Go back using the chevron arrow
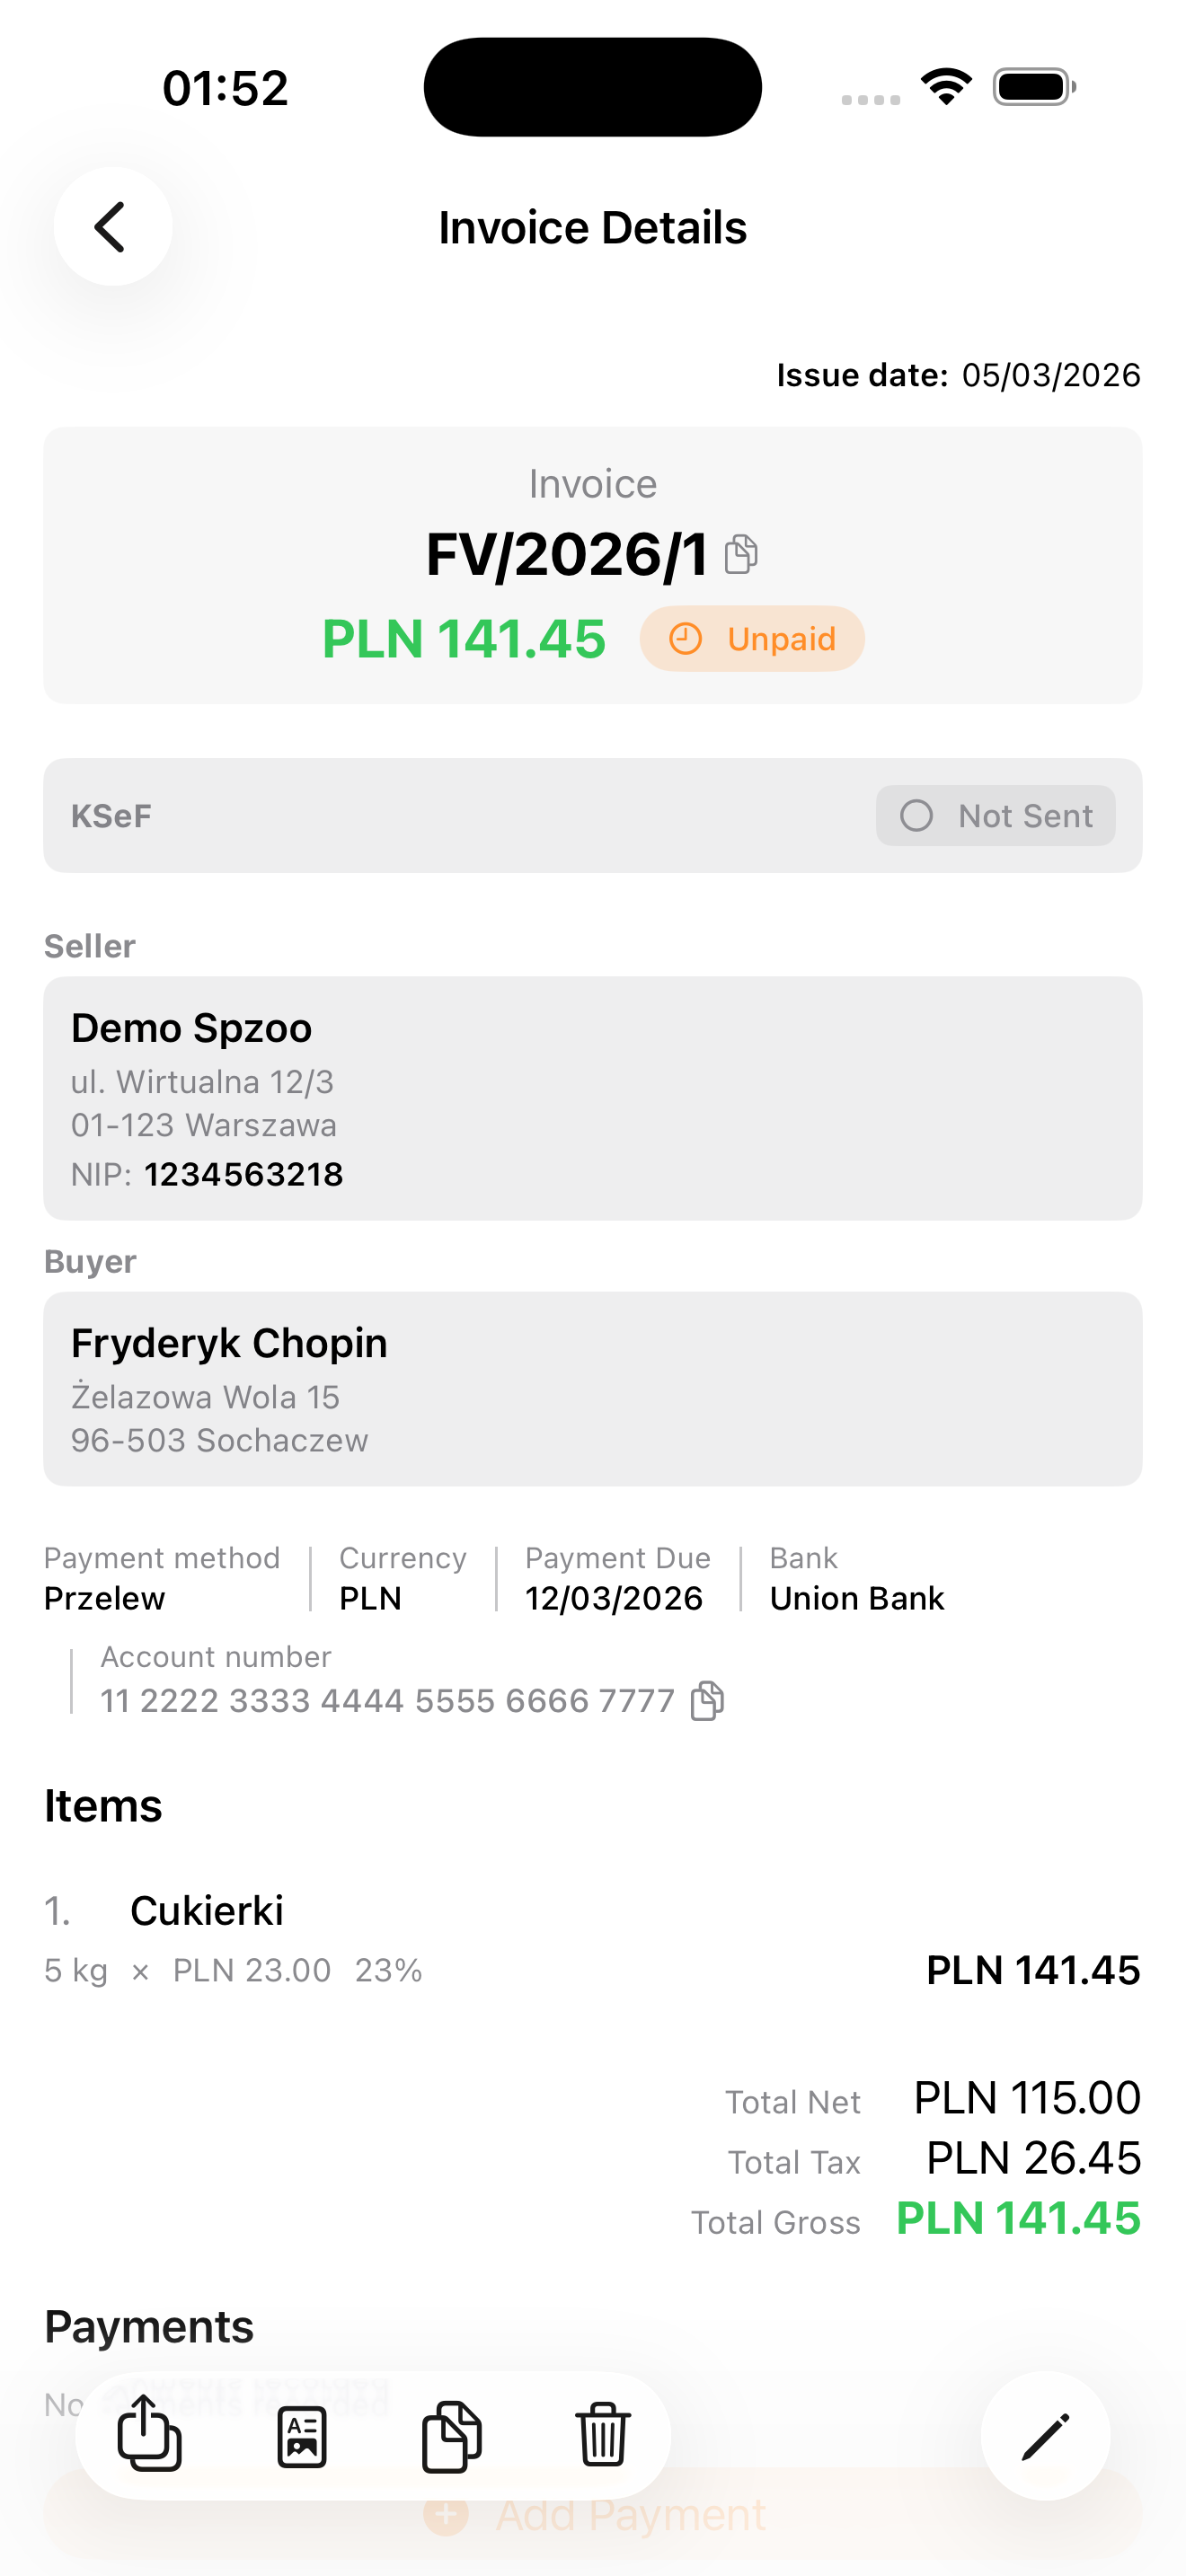 click(x=112, y=226)
